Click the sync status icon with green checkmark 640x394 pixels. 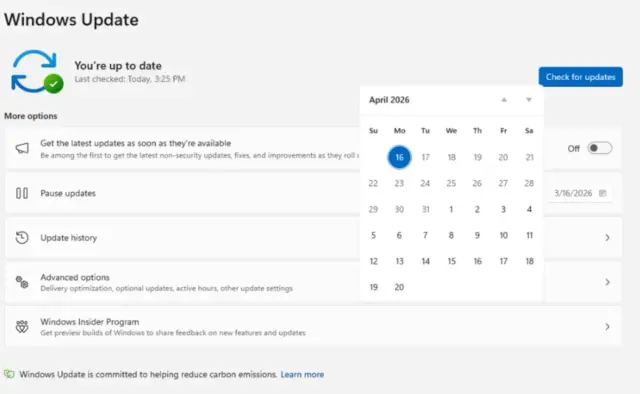click(37, 72)
